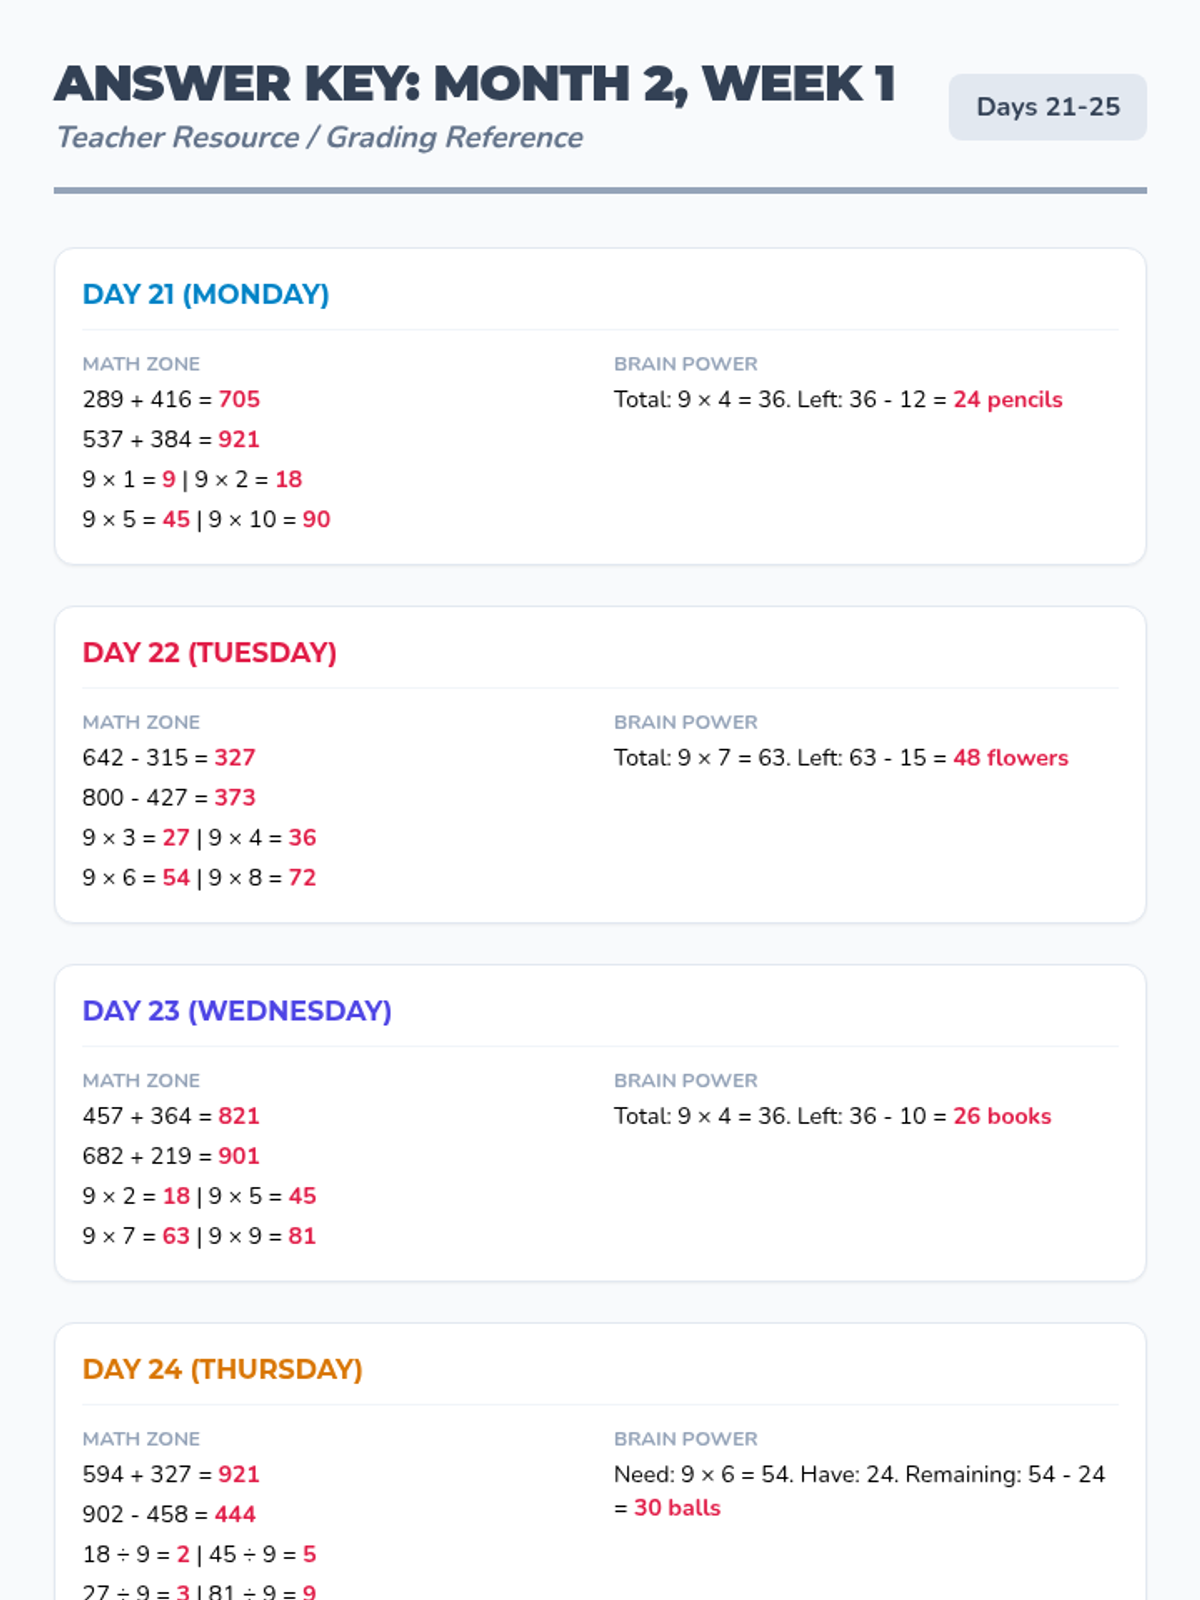Image resolution: width=1200 pixels, height=1600 pixels.
Task: Click the 800 - 427 = 373 line
Action: (169, 797)
